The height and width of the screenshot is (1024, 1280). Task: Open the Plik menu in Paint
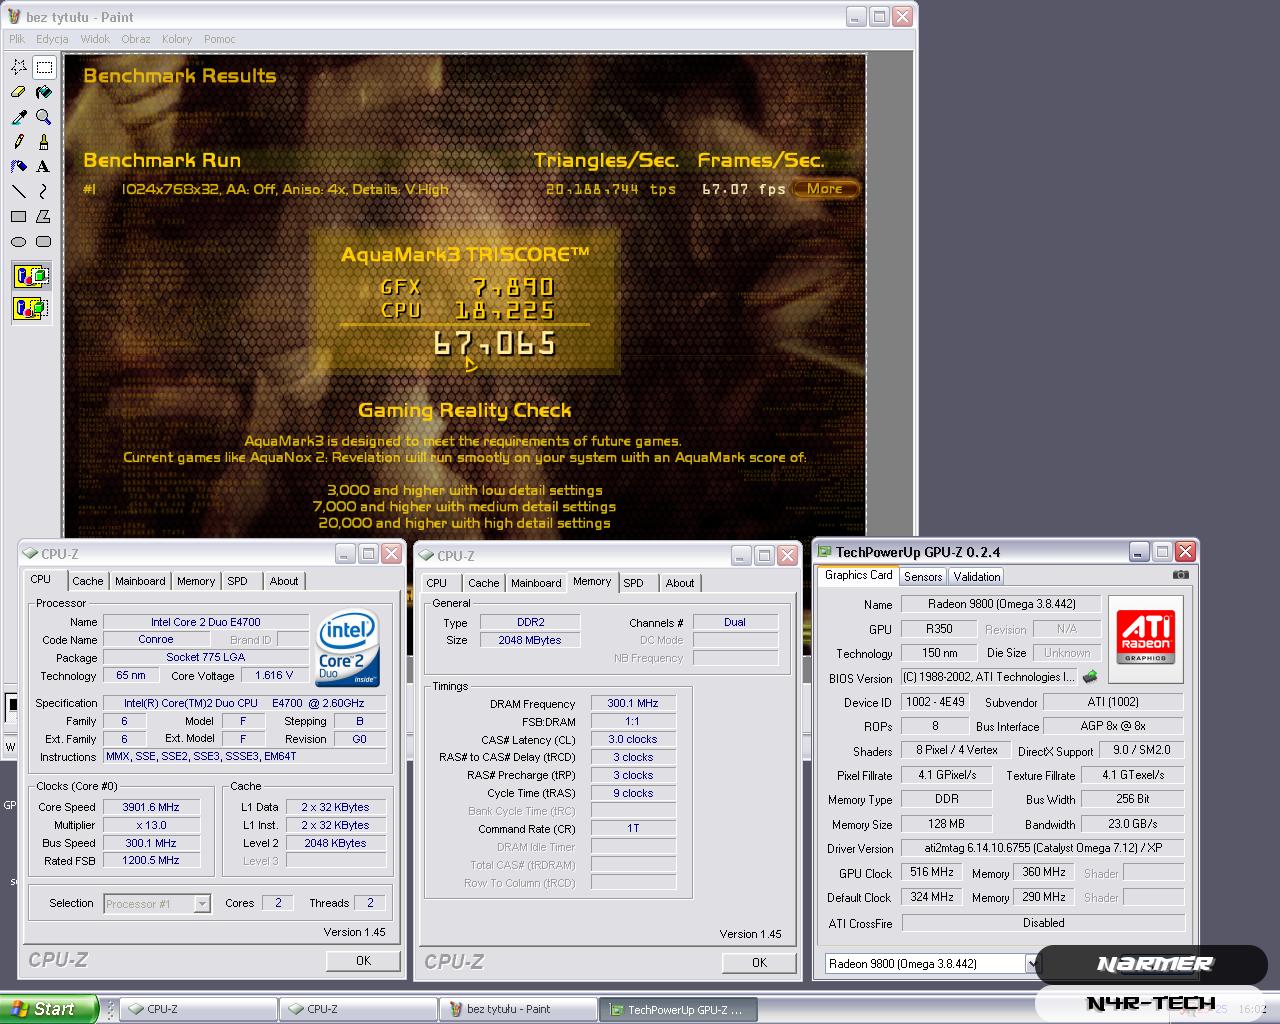pyautogui.click(x=17, y=39)
